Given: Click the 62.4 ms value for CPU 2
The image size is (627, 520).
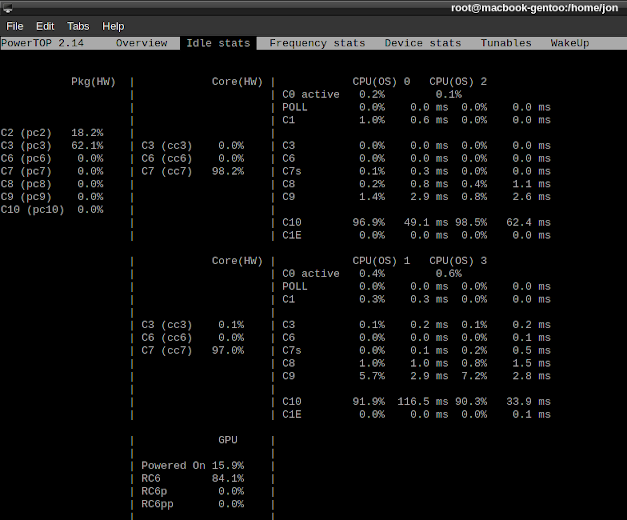Looking at the screenshot, I should point(529,222).
